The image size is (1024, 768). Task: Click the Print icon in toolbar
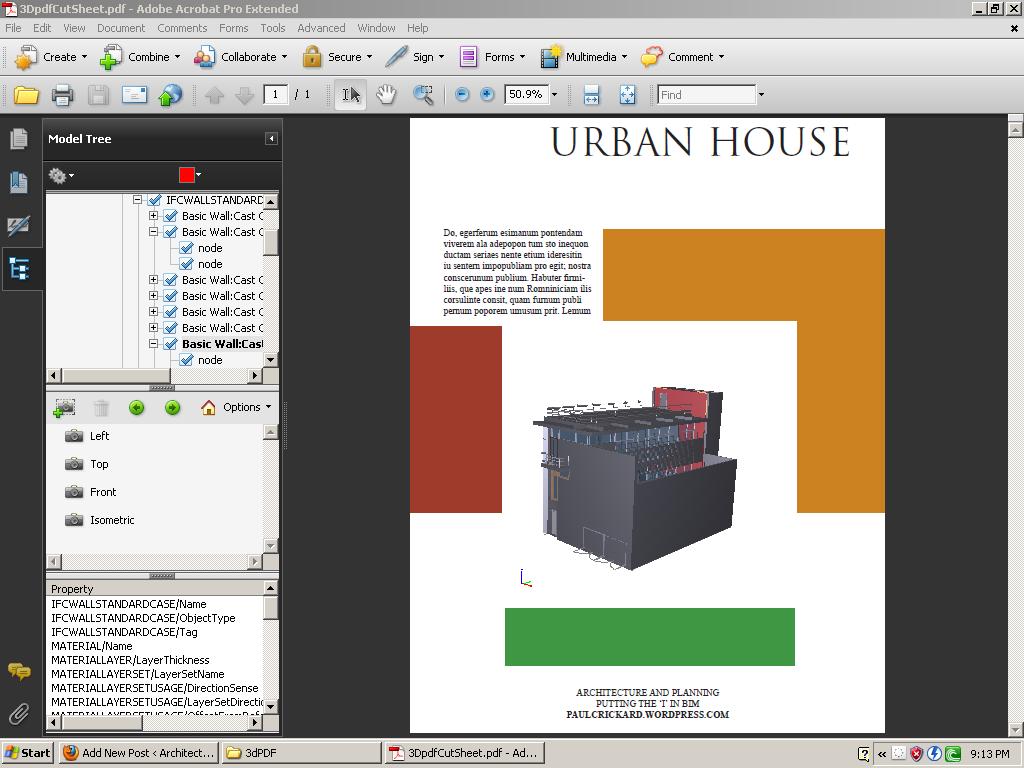point(62,95)
